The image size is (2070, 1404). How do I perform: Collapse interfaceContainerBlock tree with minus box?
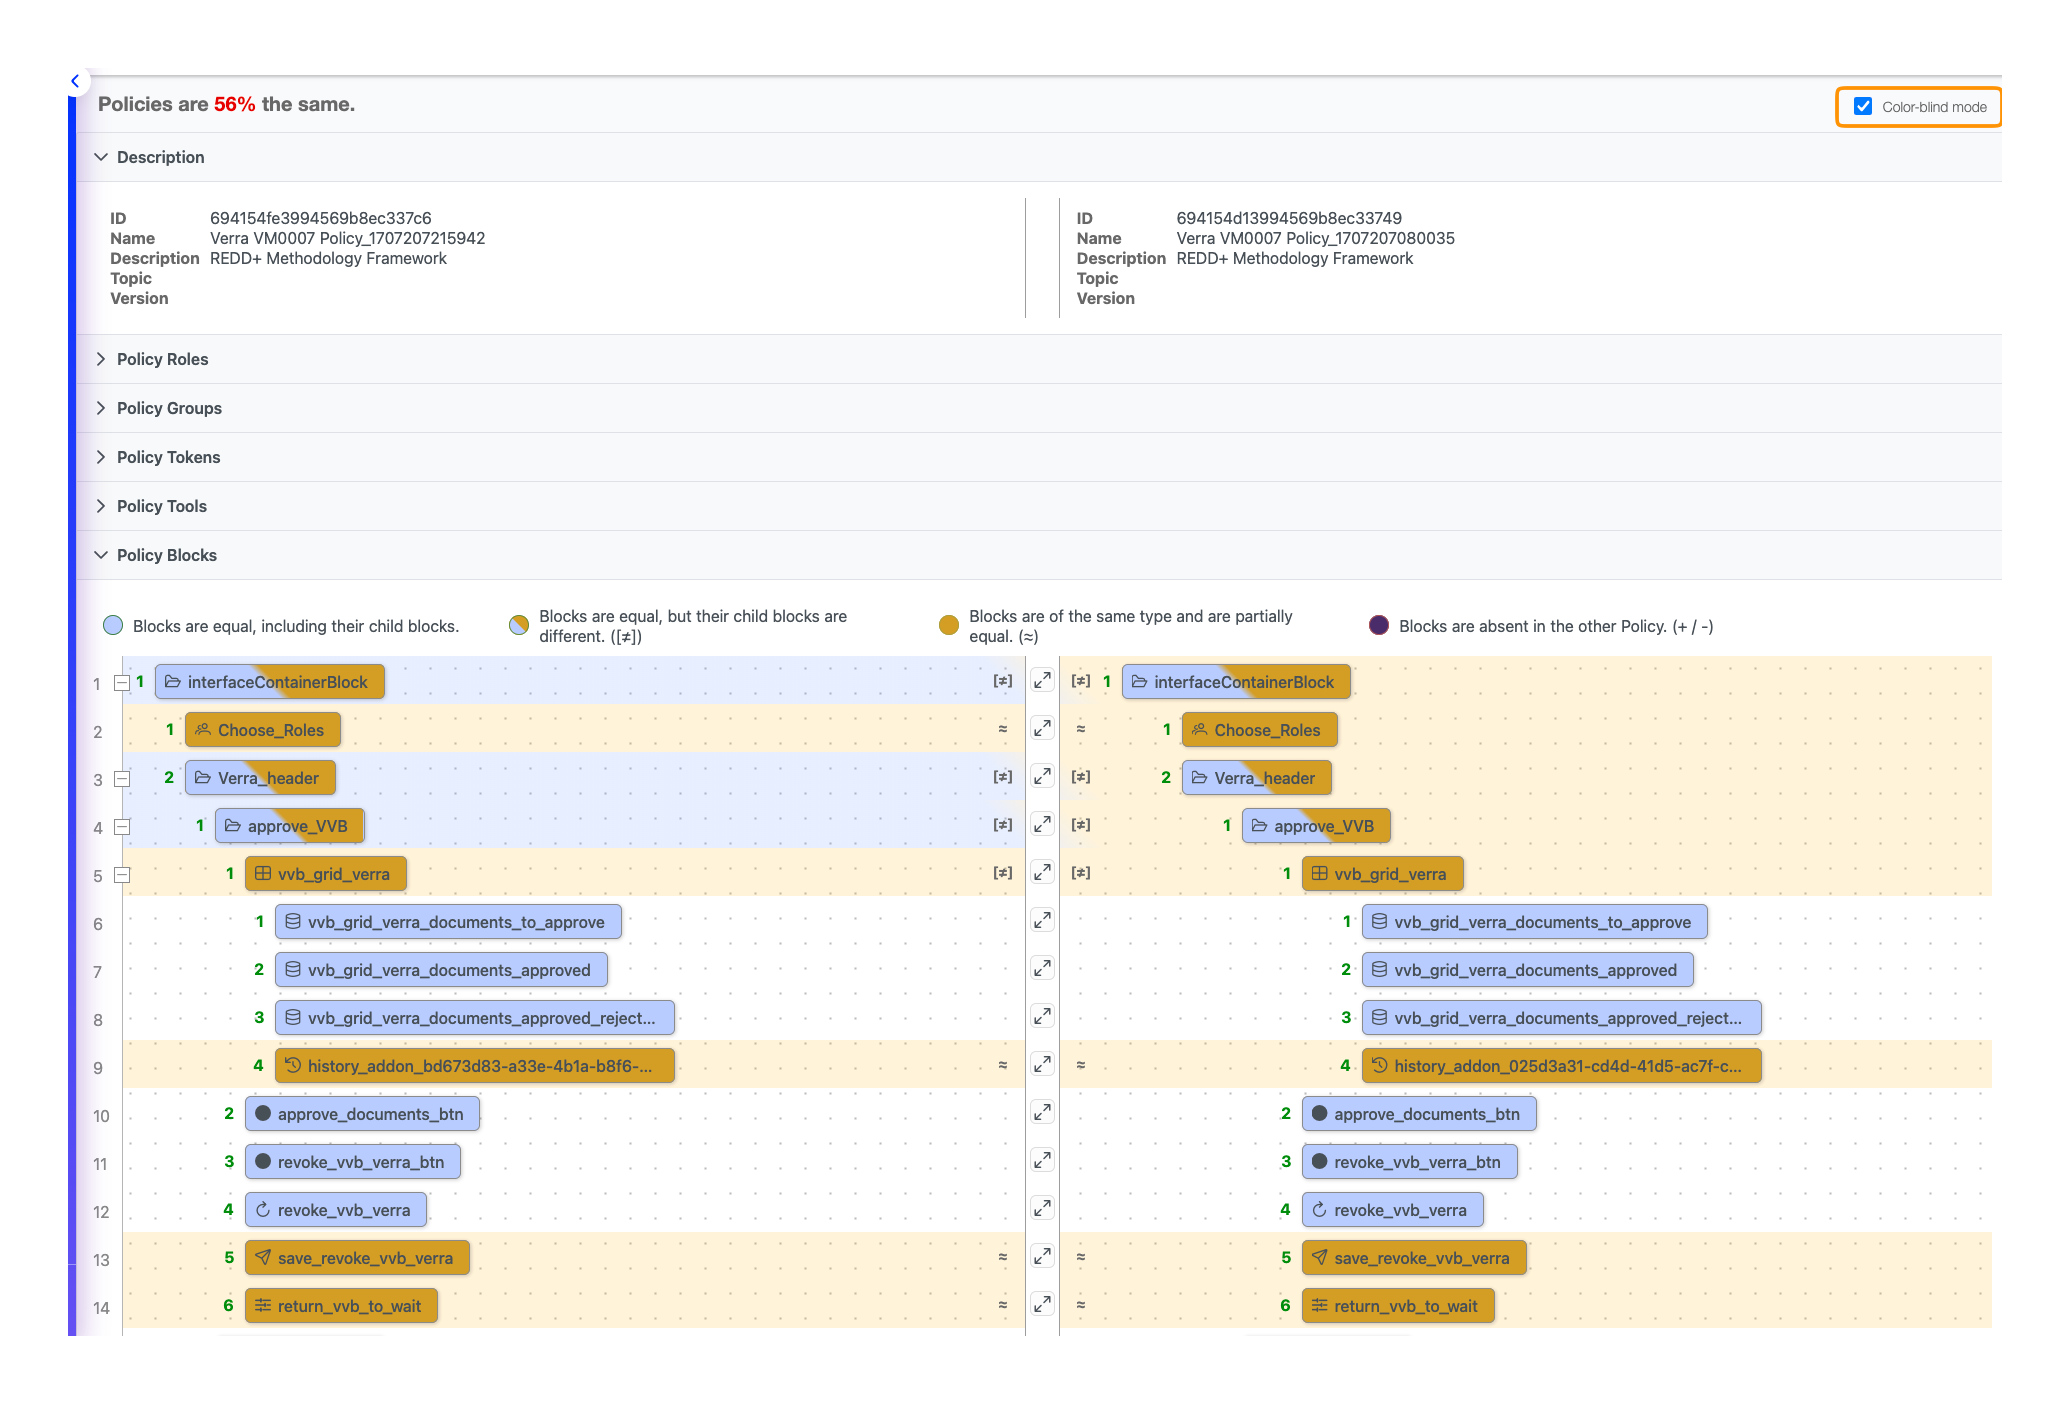coord(122,684)
